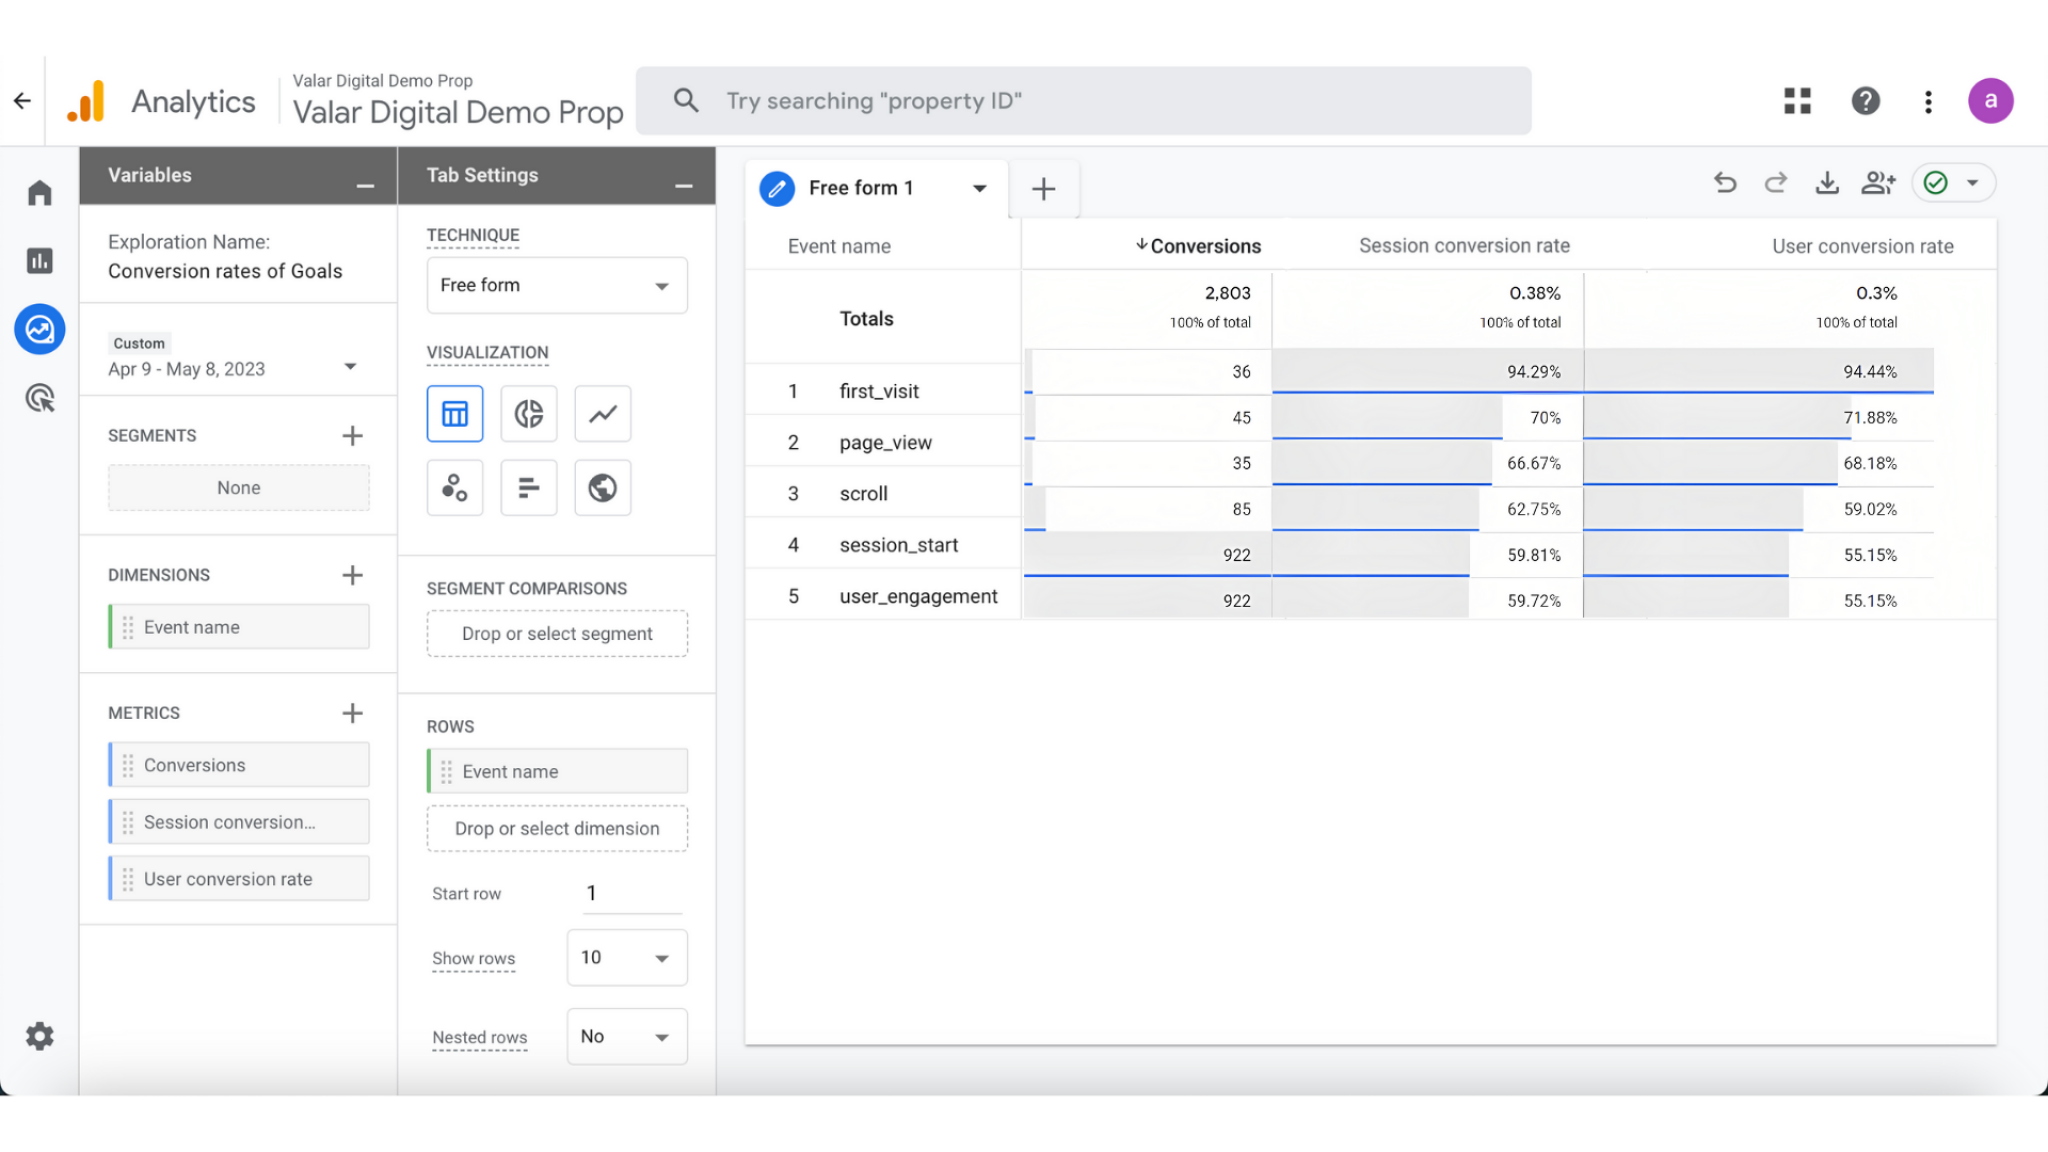
Task: Select the bar chart visualization
Action: click(528, 488)
